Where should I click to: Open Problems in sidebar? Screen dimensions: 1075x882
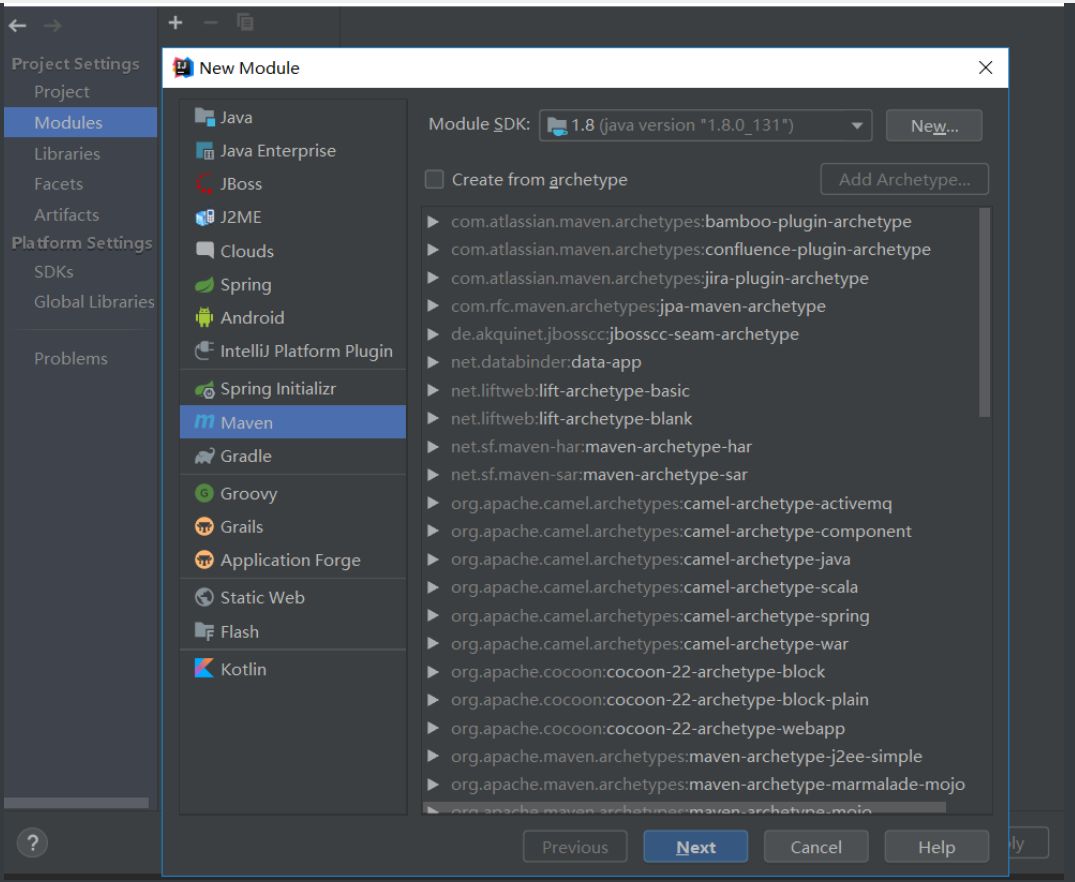(71, 358)
